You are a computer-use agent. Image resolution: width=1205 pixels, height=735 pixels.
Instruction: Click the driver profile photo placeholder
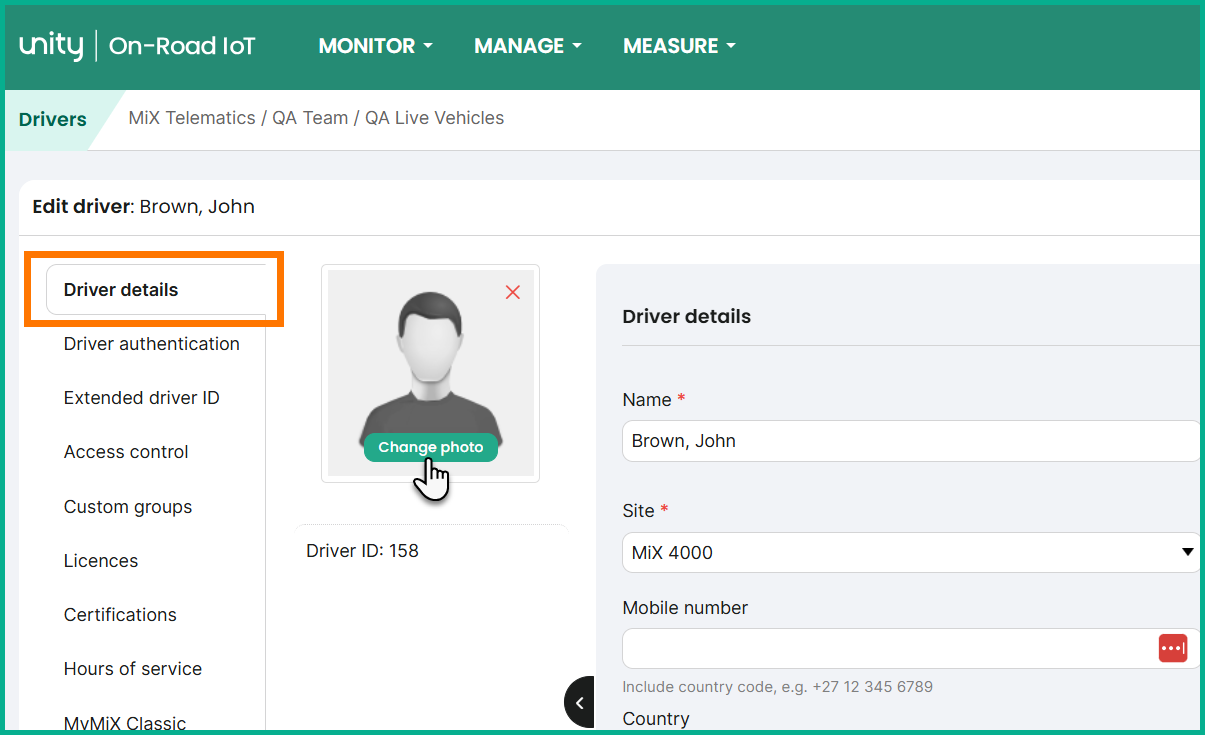click(430, 360)
